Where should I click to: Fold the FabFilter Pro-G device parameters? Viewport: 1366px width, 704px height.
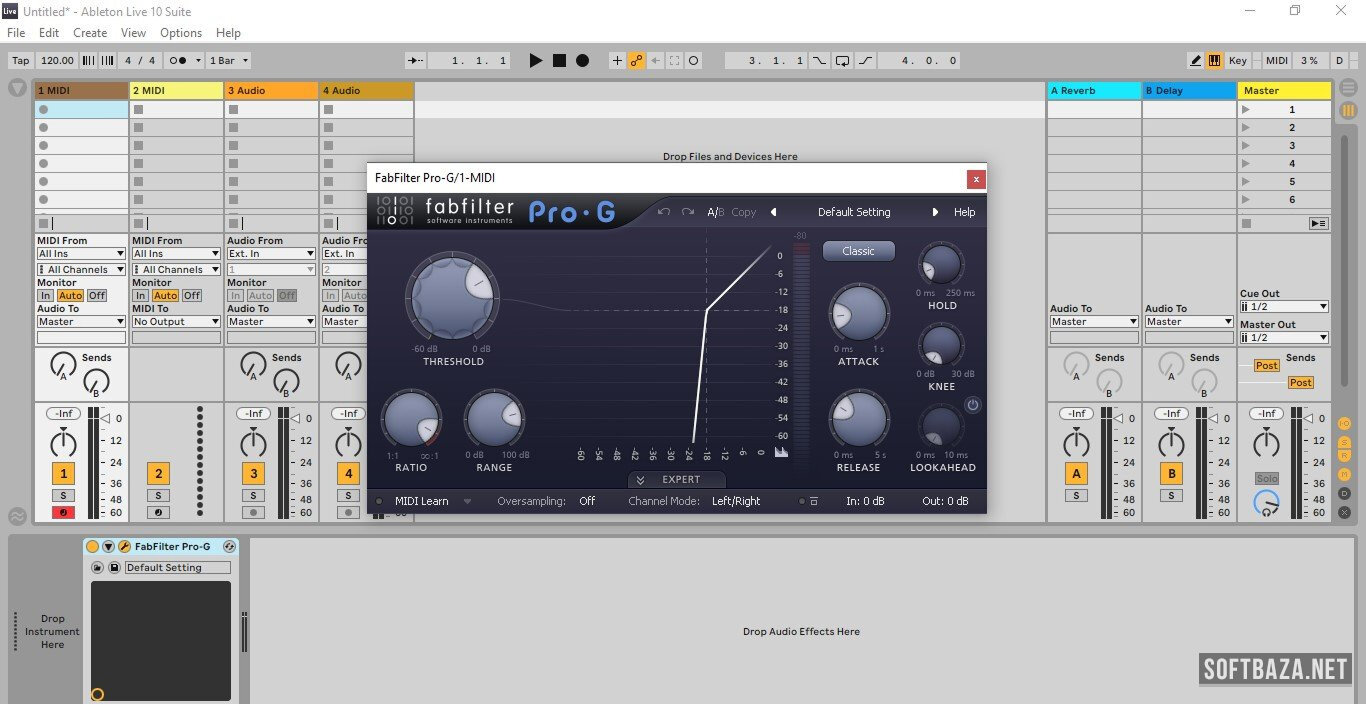[x=108, y=547]
